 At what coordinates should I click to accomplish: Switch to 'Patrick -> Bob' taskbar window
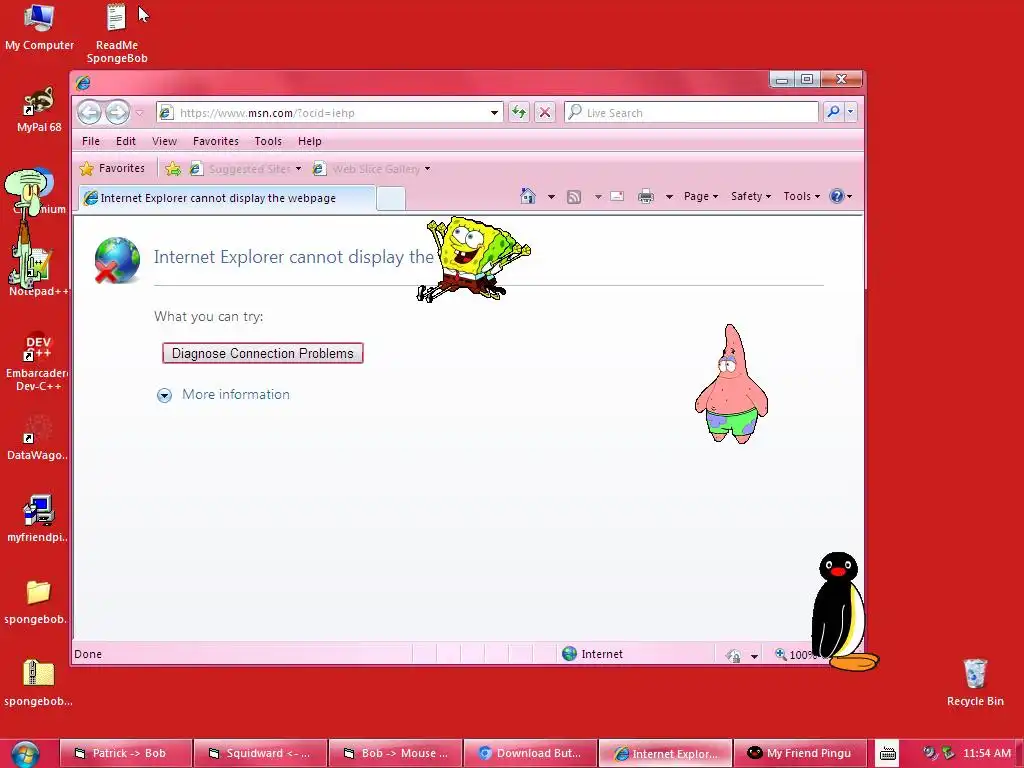click(125, 753)
